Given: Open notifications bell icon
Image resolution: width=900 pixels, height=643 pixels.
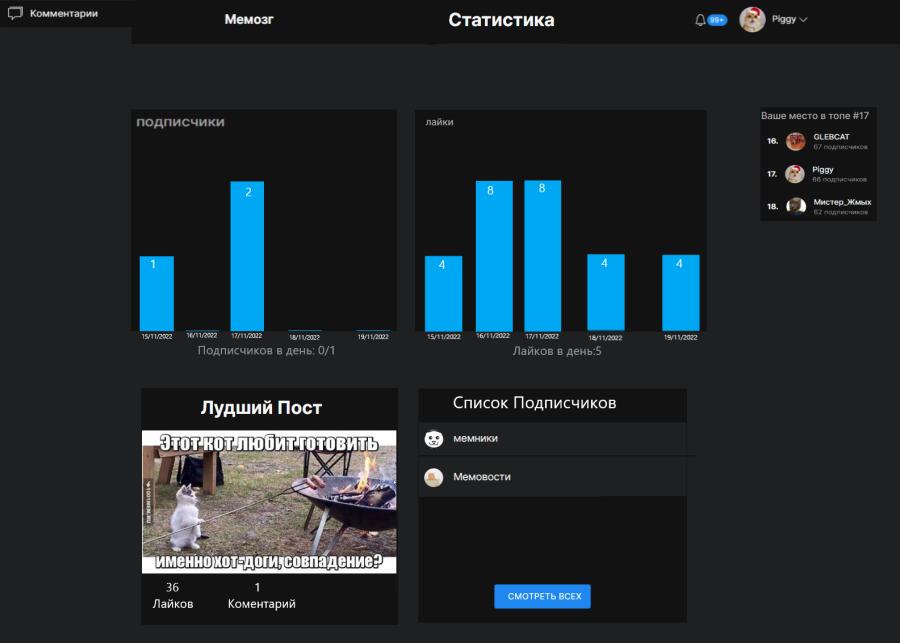Looking at the screenshot, I should pos(700,20).
